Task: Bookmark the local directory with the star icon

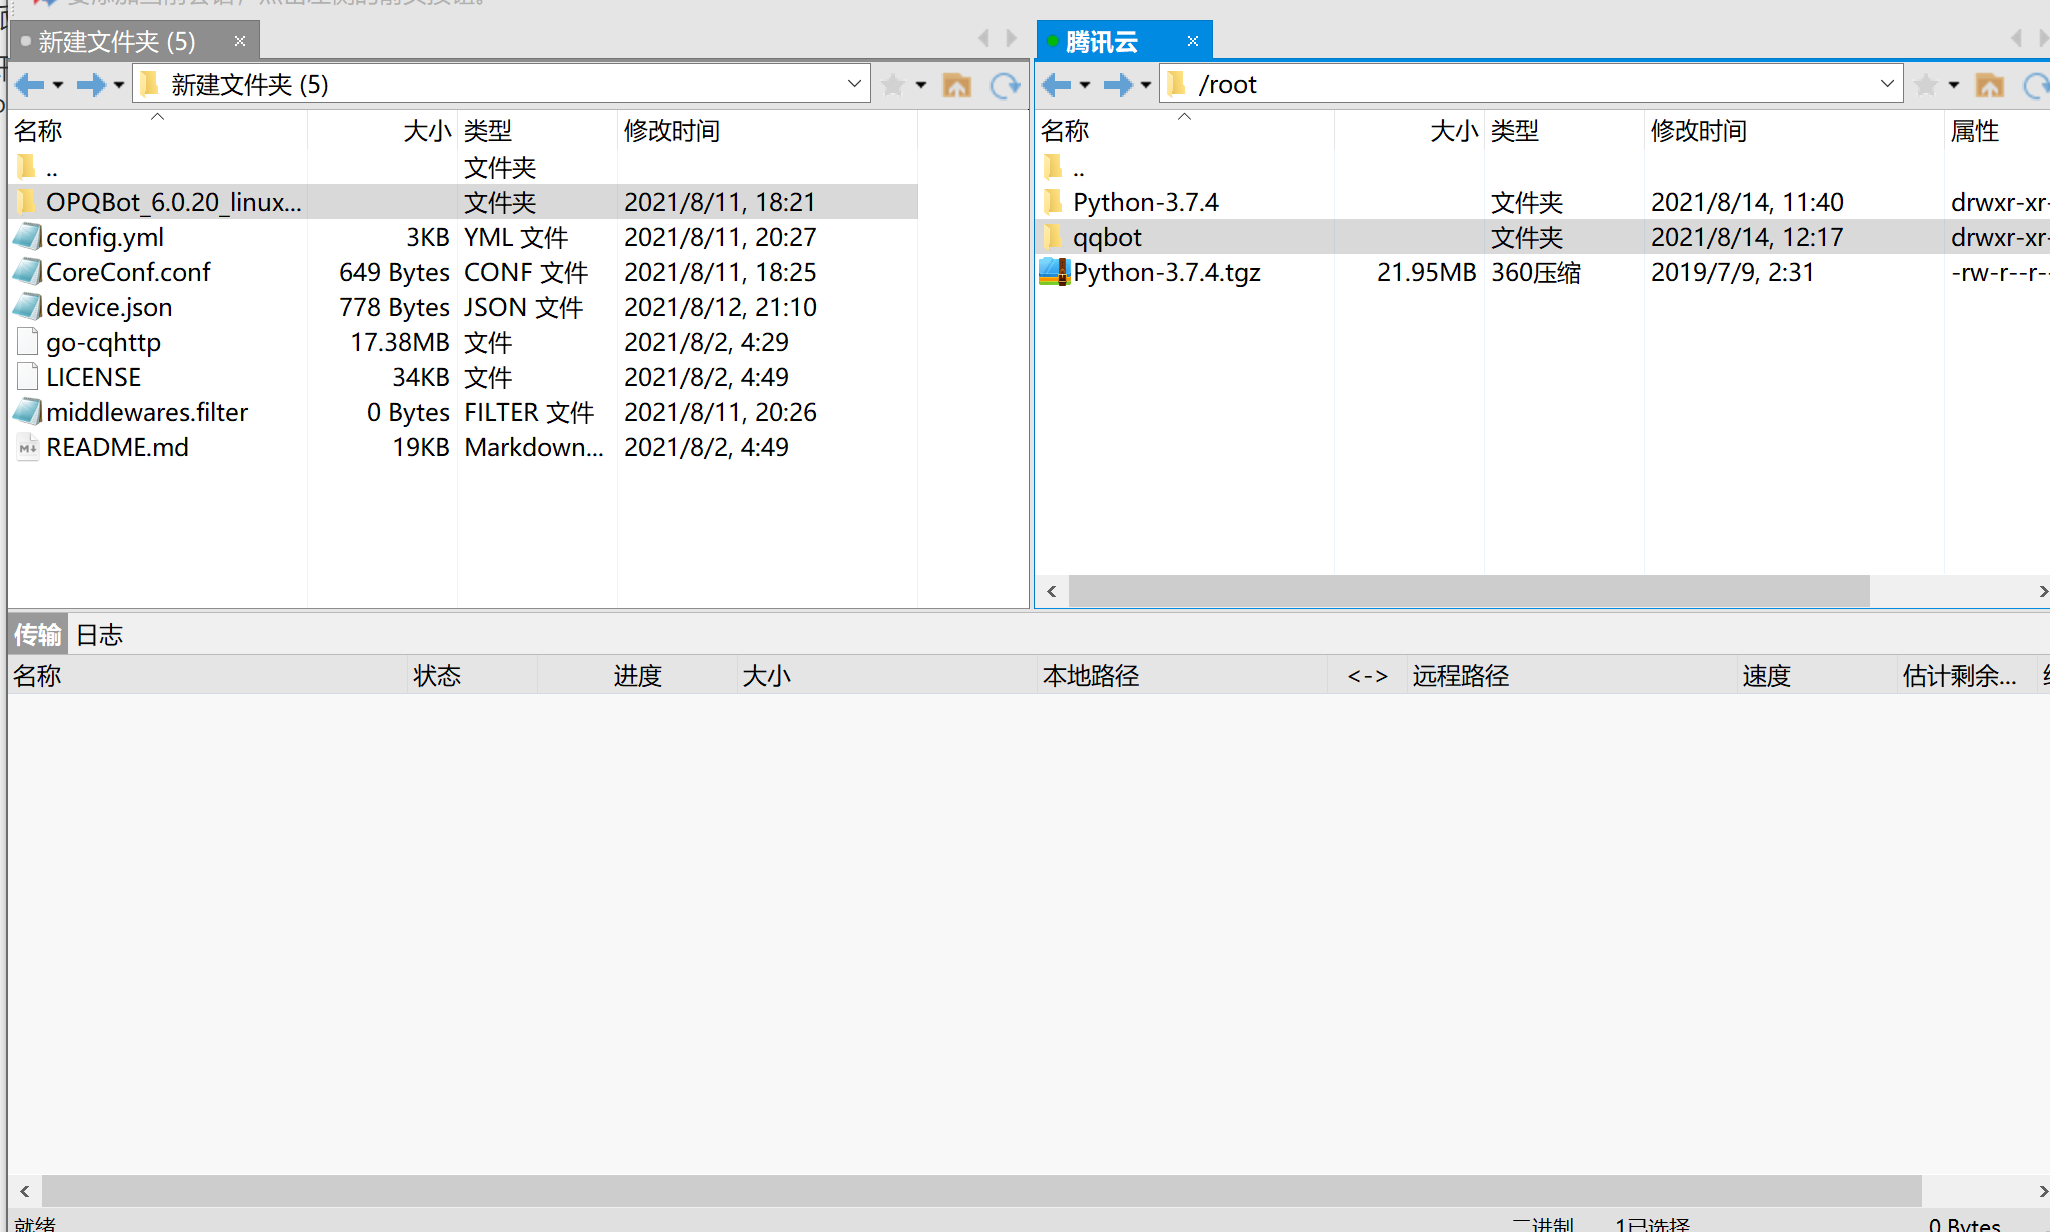Action: point(892,84)
